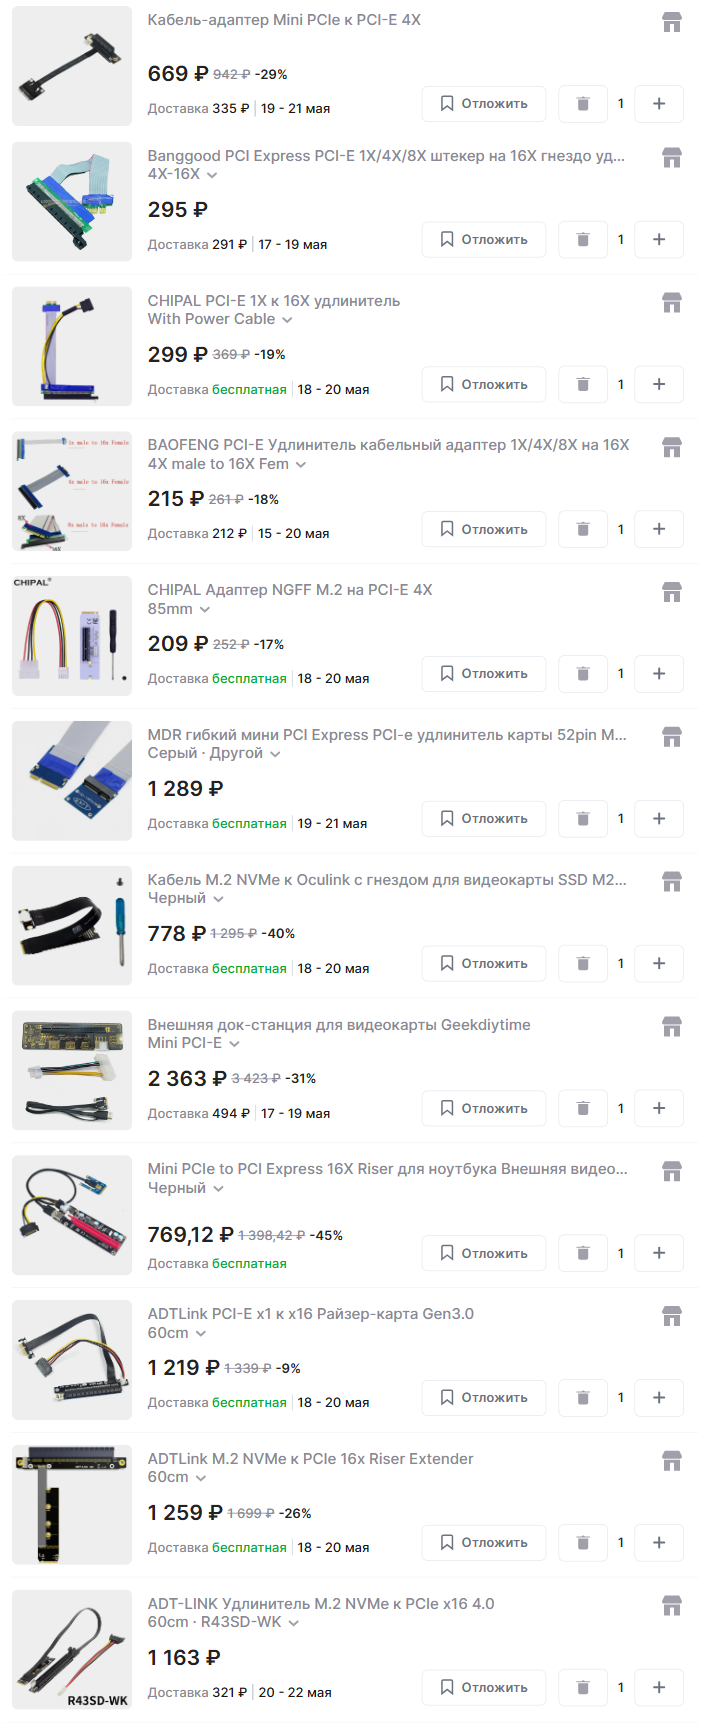Increase quantity of Mini PCIe Riser для ноутбука
714x1728 pixels.
659,1253
